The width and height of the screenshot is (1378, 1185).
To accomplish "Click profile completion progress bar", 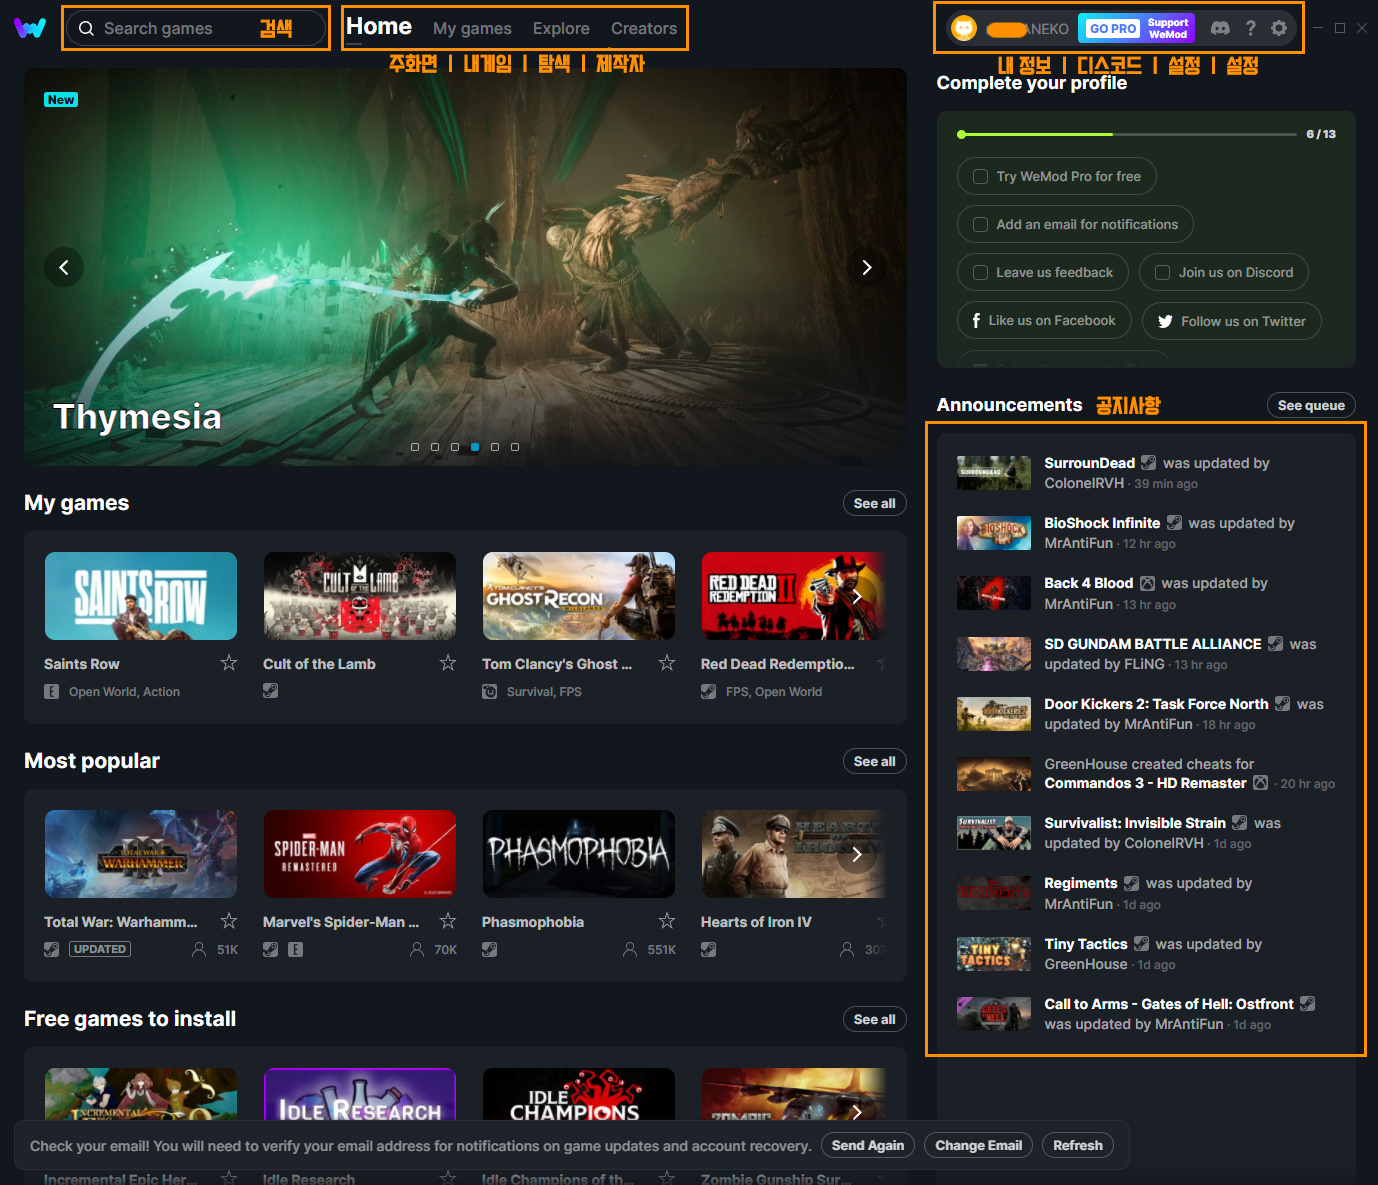I will click(x=1127, y=134).
